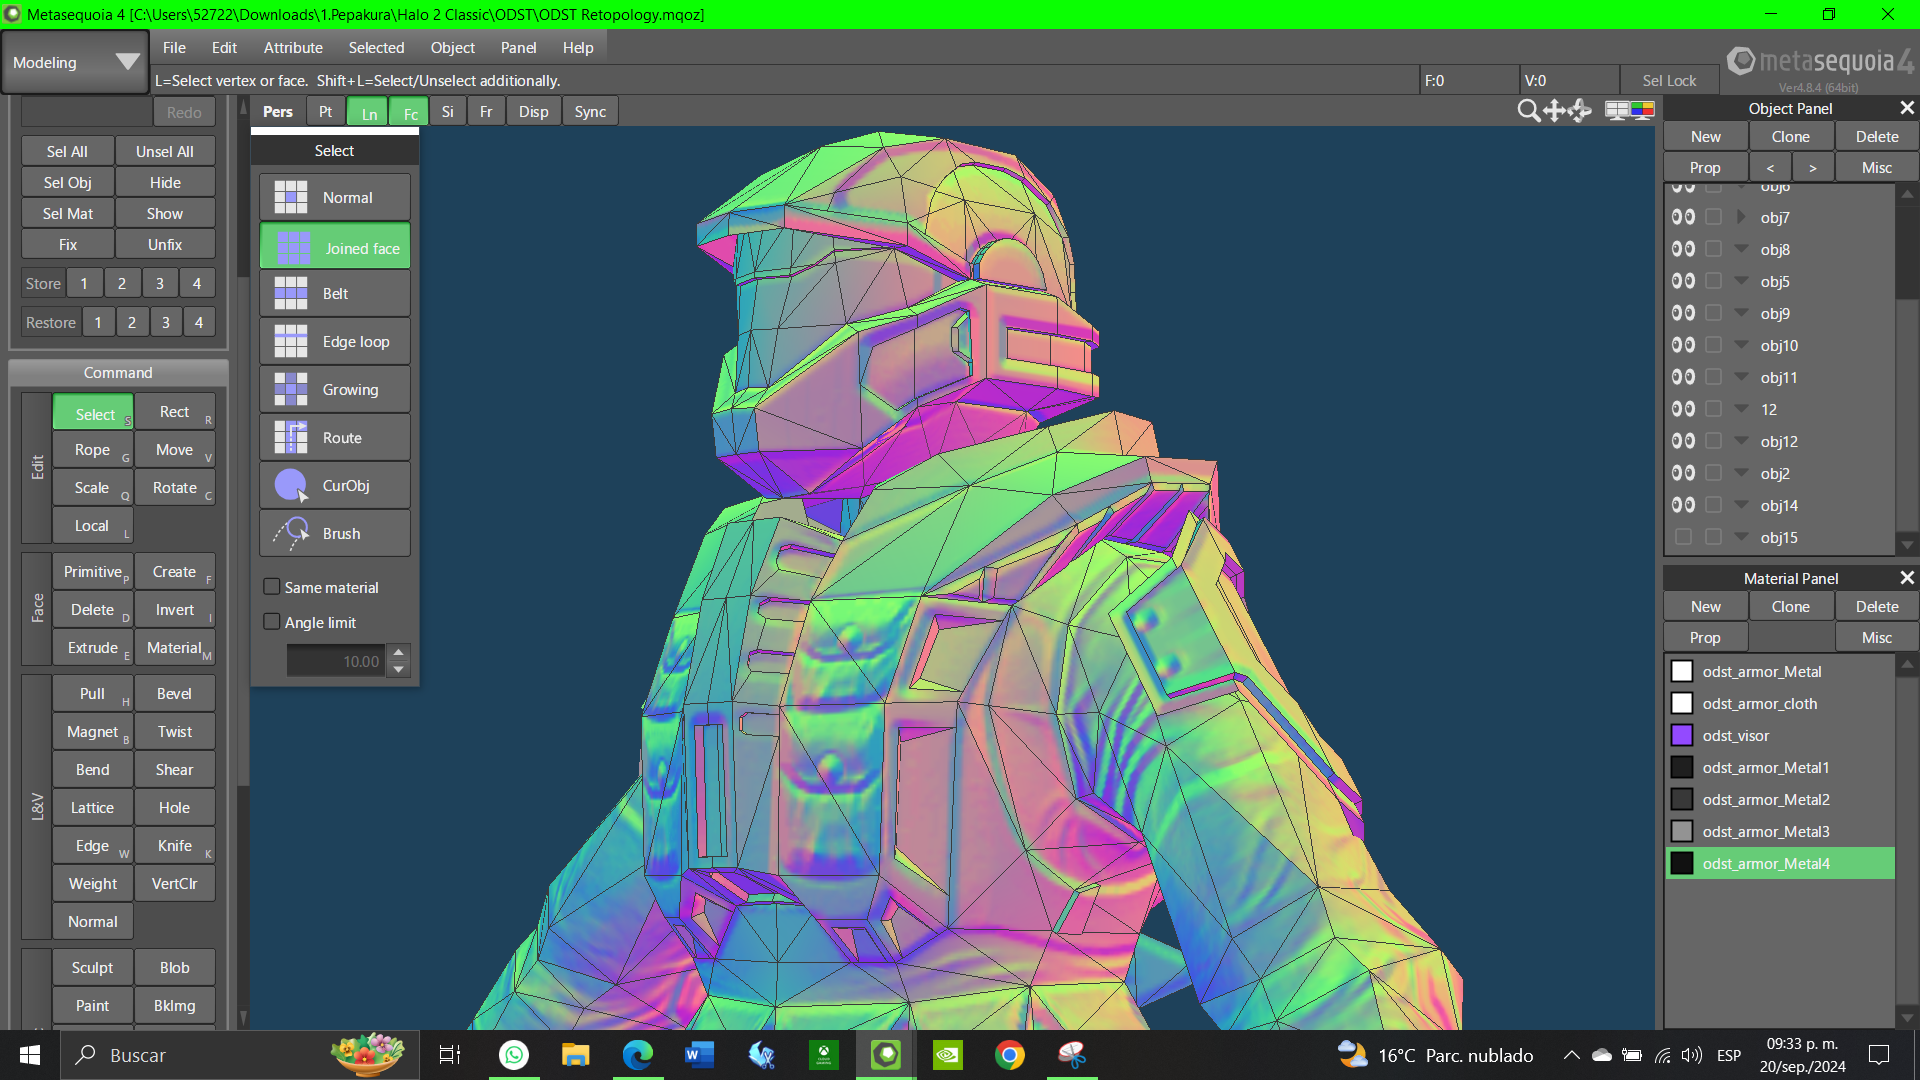1920x1080 pixels.
Task: Collapse the obj8 tree arrow
Action: 1741,249
